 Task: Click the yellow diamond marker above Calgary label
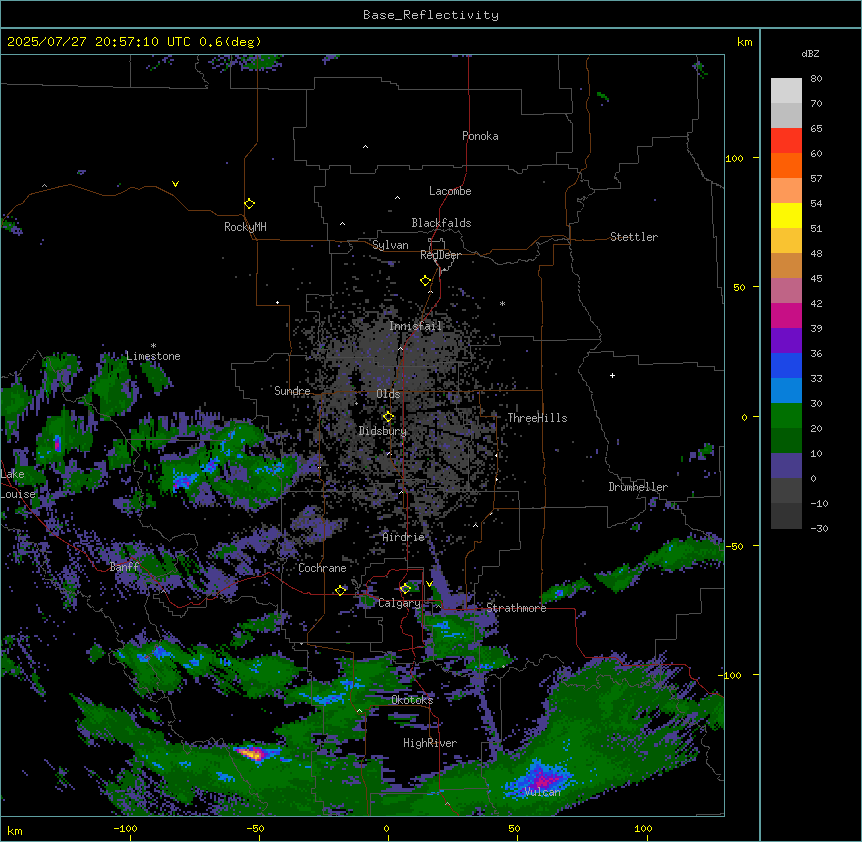(405, 589)
